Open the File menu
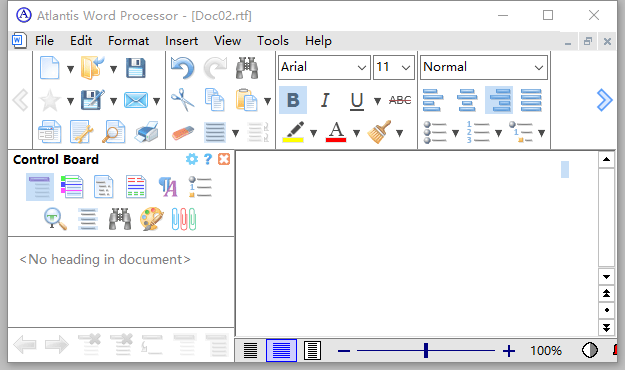This screenshot has width=625, height=370. tap(44, 41)
